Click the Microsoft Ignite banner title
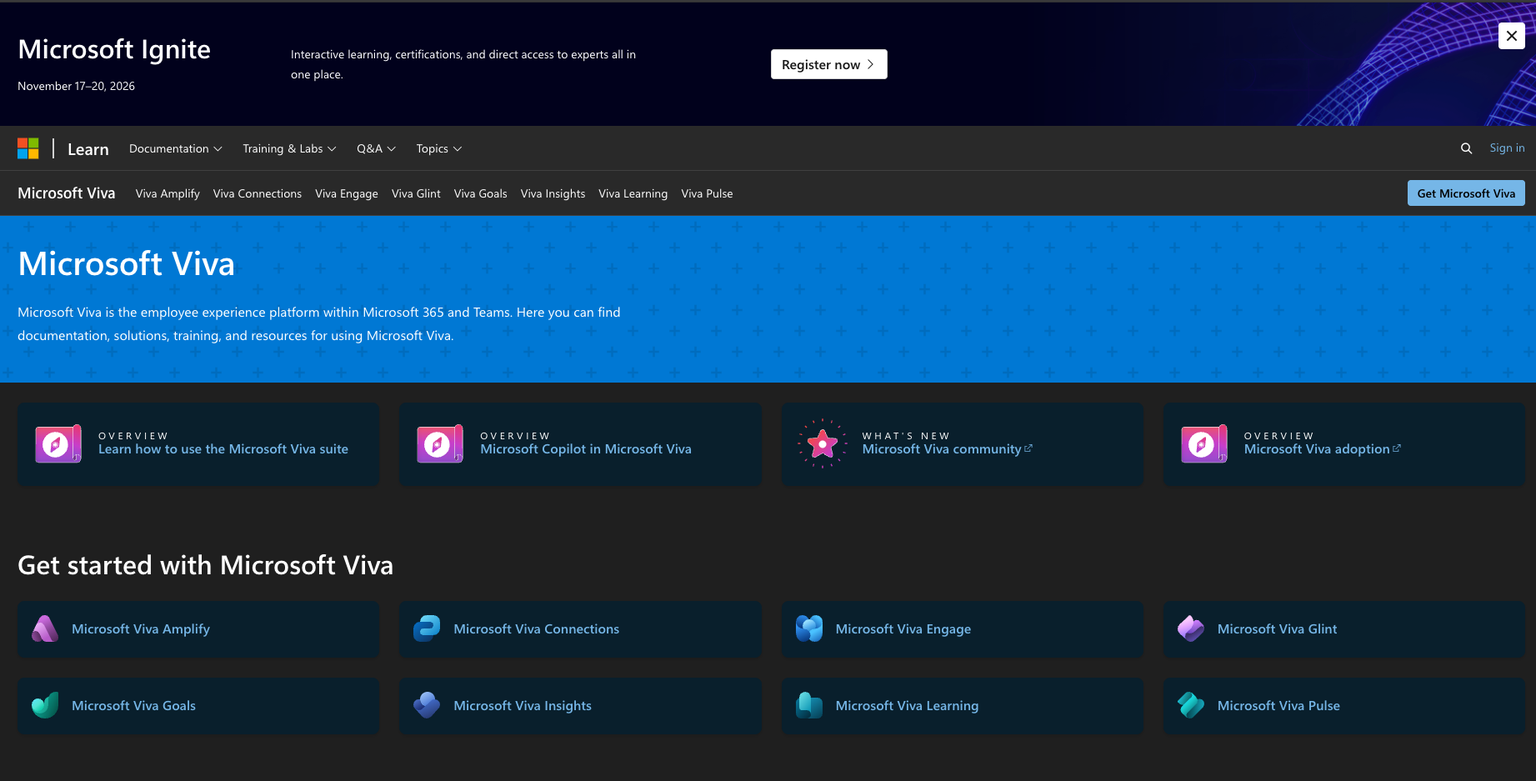Image resolution: width=1536 pixels, height=781 pixels. point(114,49)
